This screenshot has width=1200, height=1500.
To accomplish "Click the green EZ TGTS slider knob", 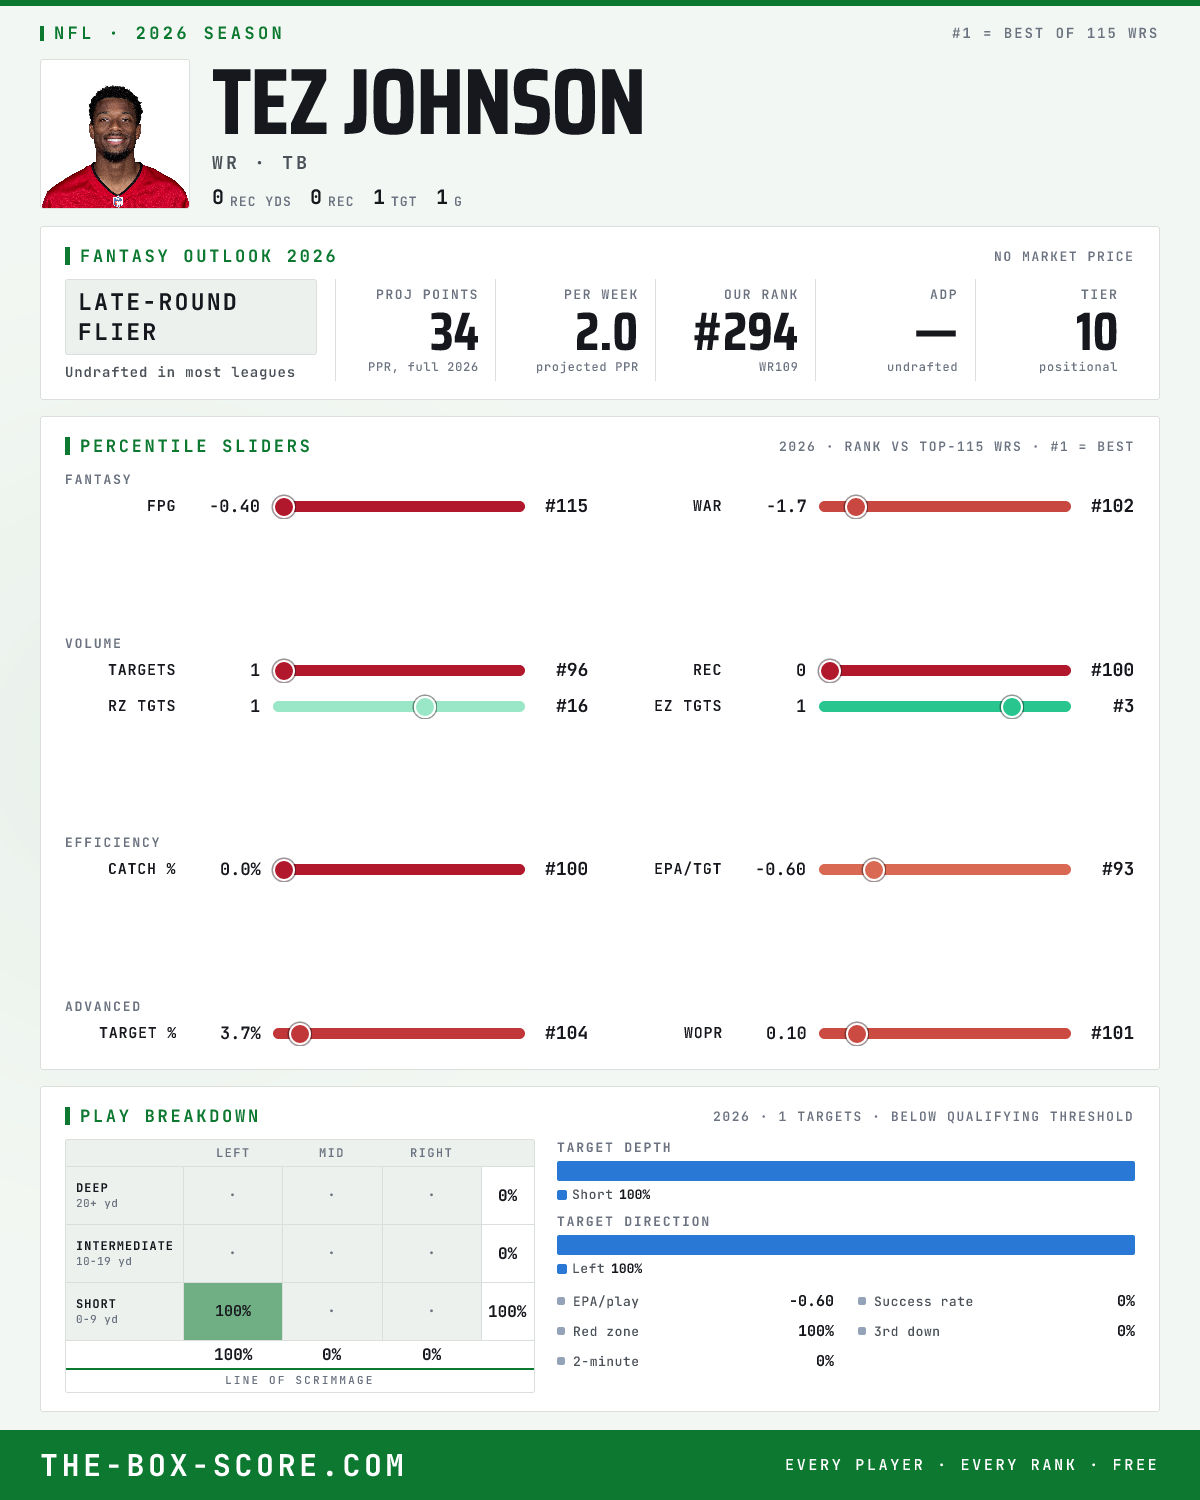I will click(1012, 707).
